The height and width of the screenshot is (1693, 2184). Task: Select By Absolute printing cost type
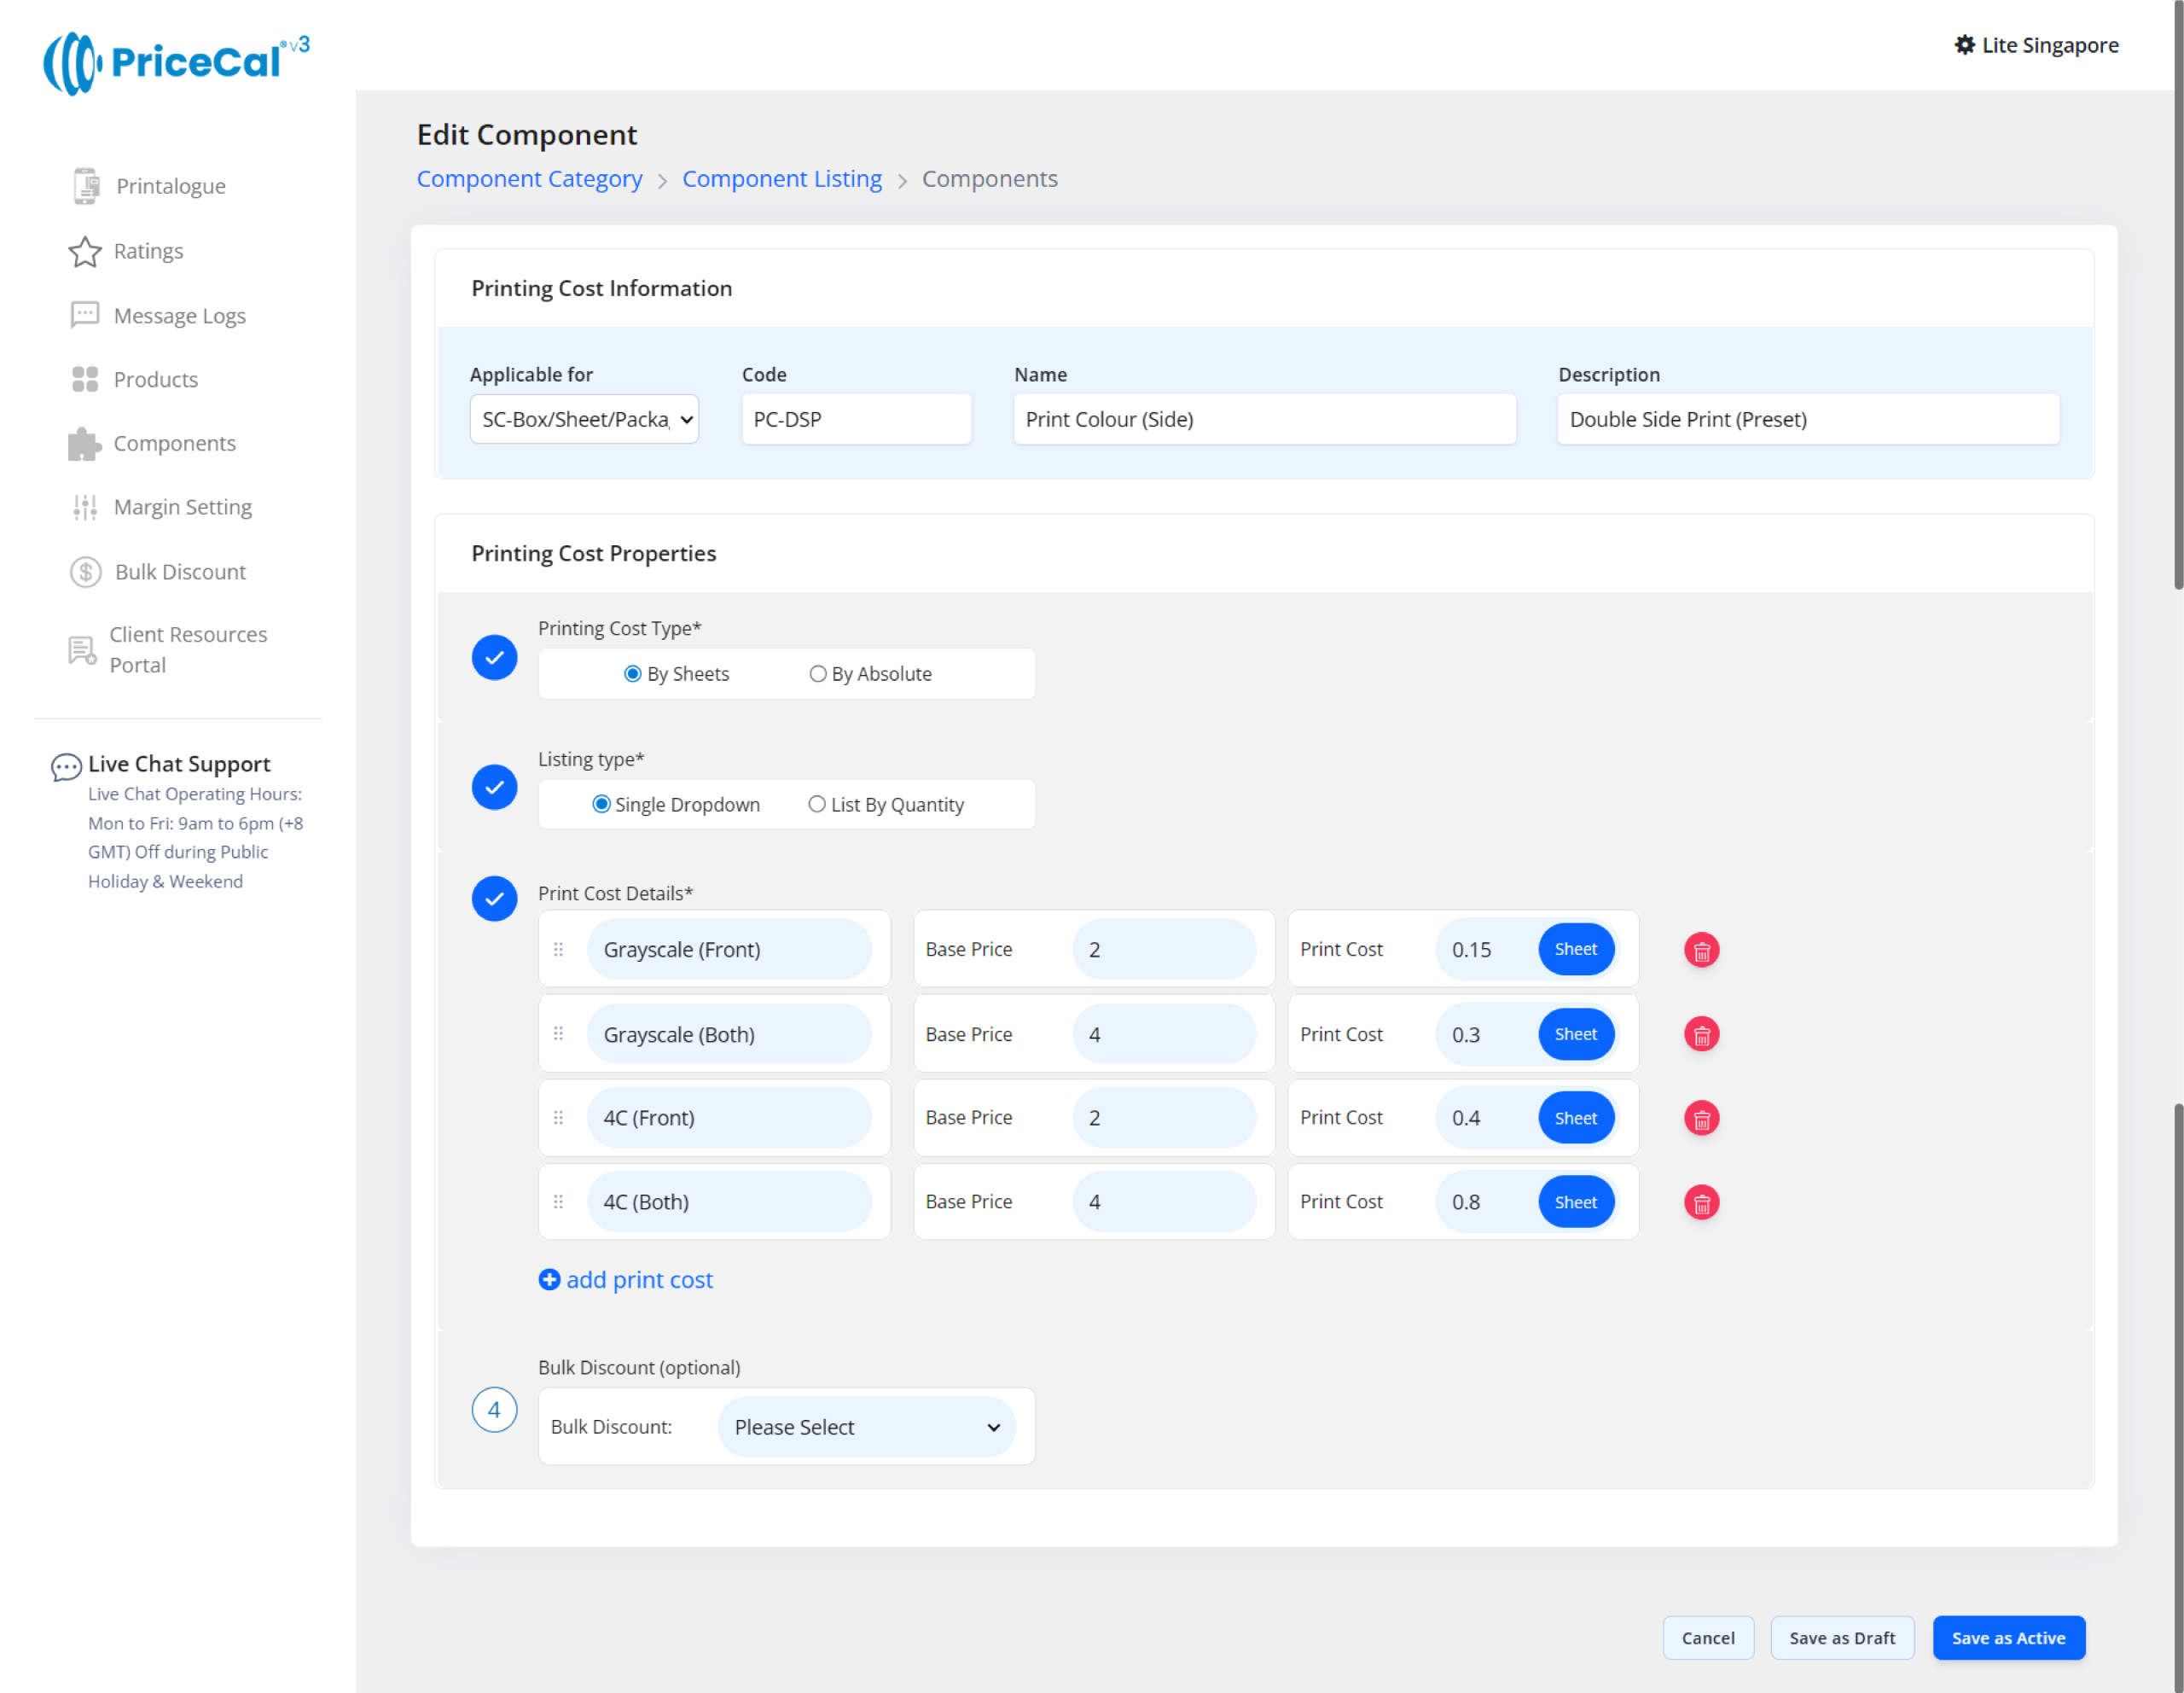coord(817,673)
